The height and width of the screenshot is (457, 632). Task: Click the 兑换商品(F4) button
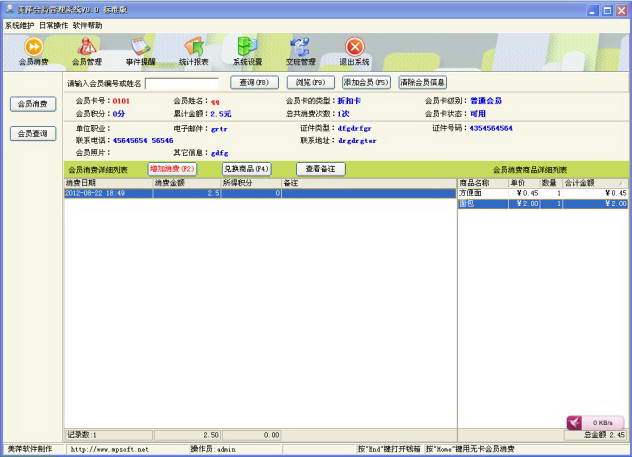point(247,169)
